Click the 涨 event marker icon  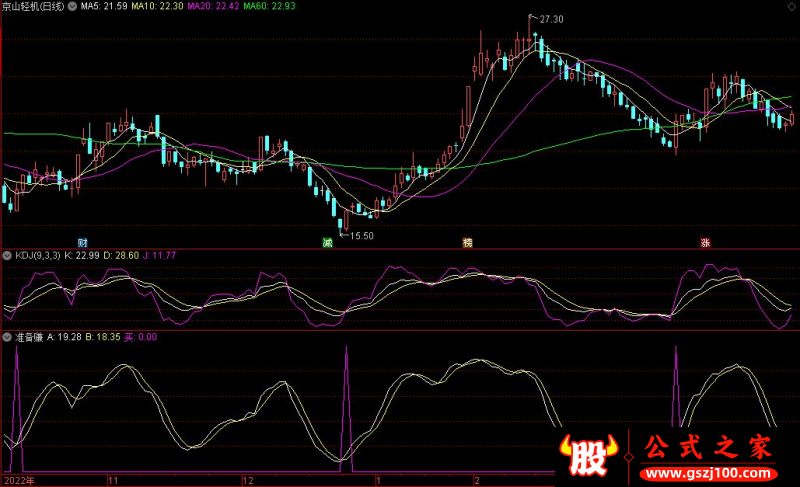[705, 243]
